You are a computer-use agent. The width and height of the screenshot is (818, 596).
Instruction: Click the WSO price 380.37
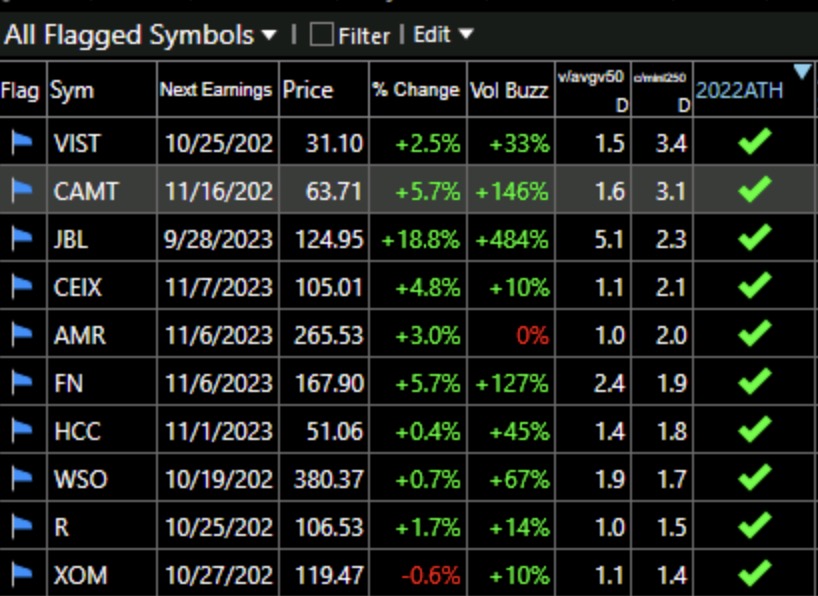coord(328,480)
